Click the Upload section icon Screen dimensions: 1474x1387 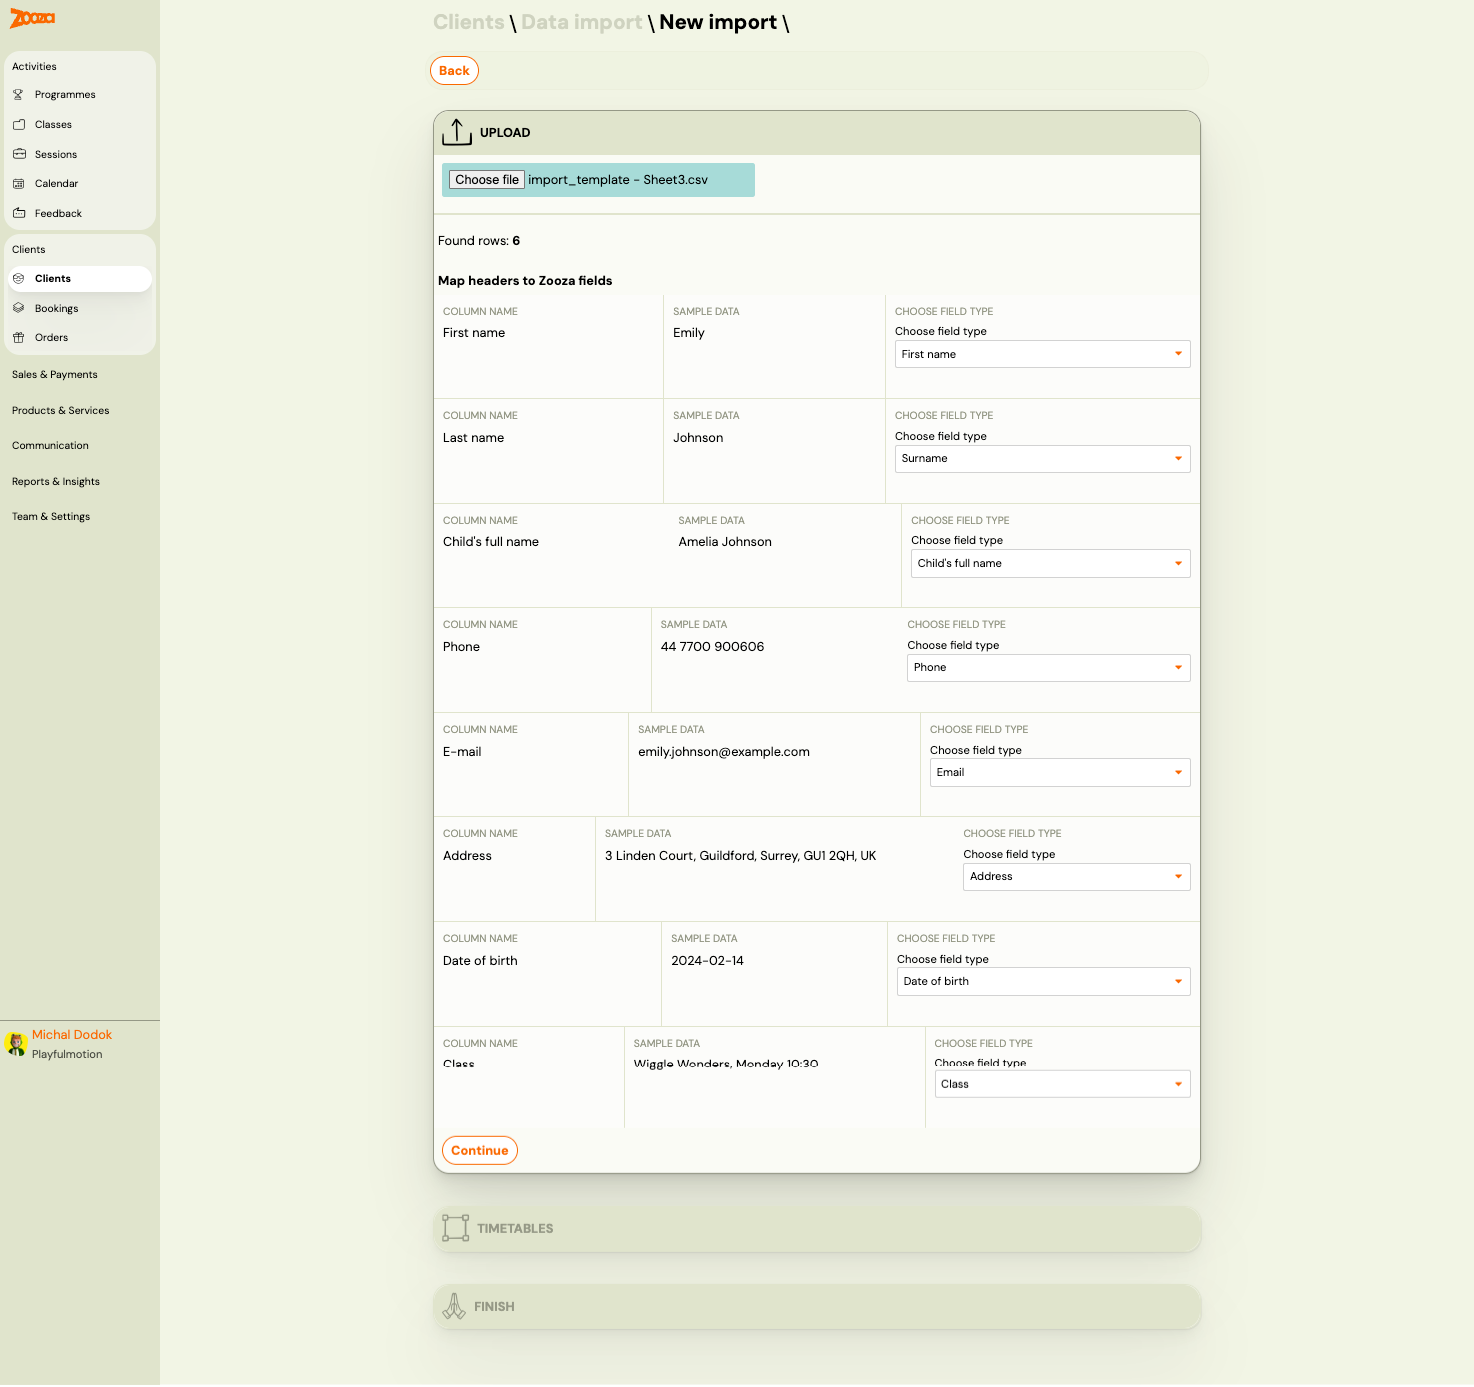[x=457, y=132]
